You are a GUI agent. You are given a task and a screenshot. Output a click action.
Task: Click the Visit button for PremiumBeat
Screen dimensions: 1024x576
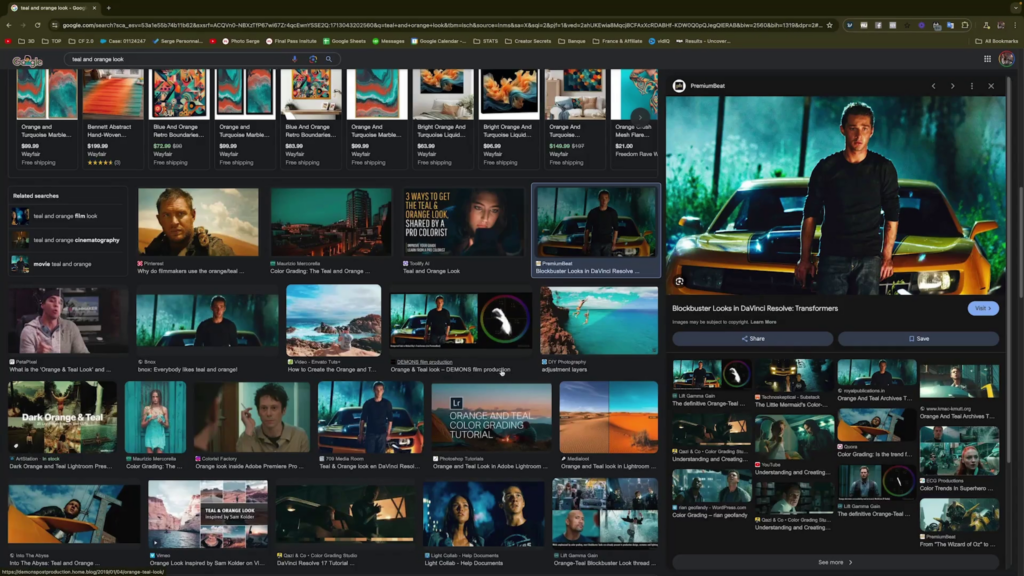983,308
